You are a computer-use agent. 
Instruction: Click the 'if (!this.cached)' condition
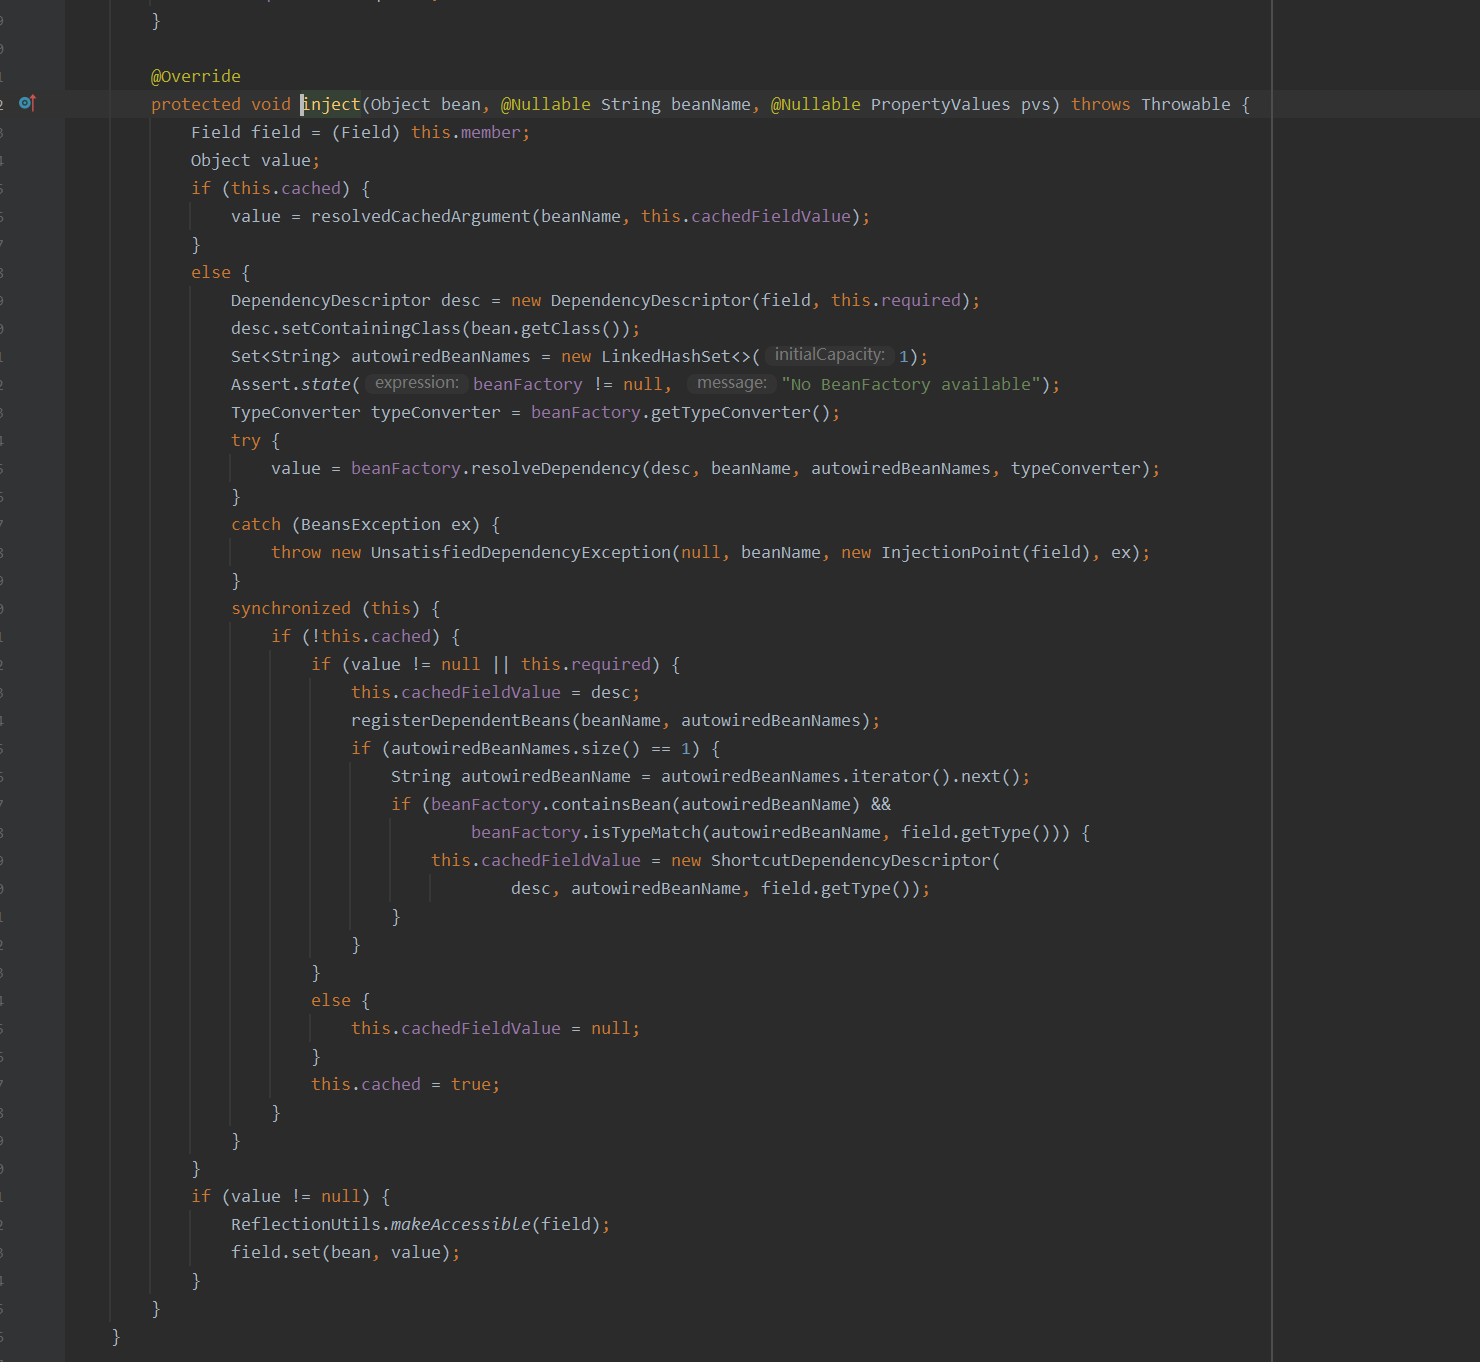(356, 636)
